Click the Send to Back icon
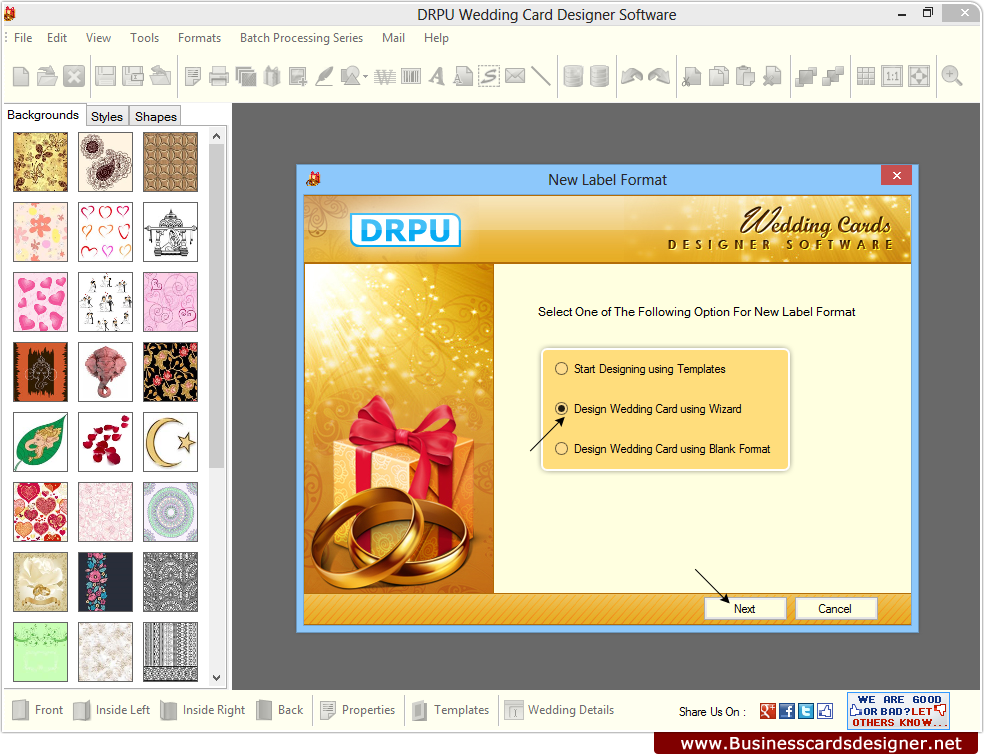Viewport: 984px width, 754px height. coord(833,77)
